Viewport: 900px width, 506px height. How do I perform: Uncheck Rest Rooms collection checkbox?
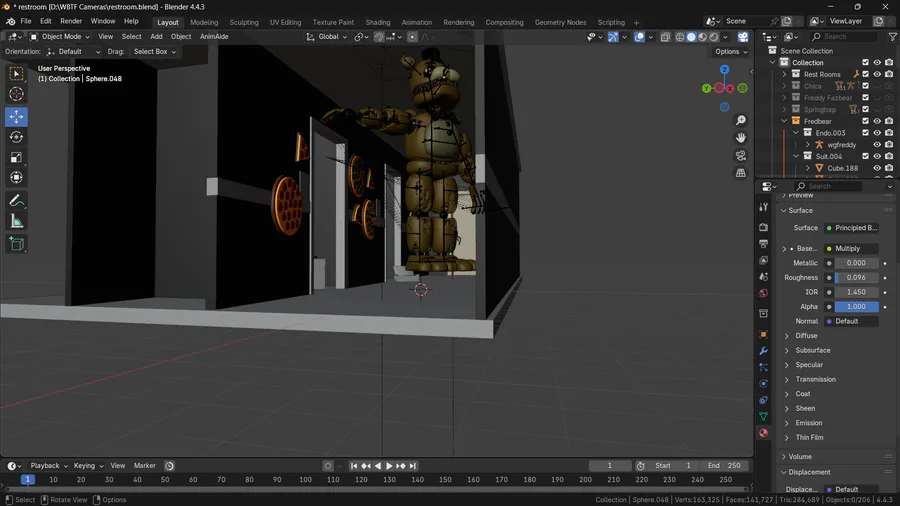coord(866,74)
